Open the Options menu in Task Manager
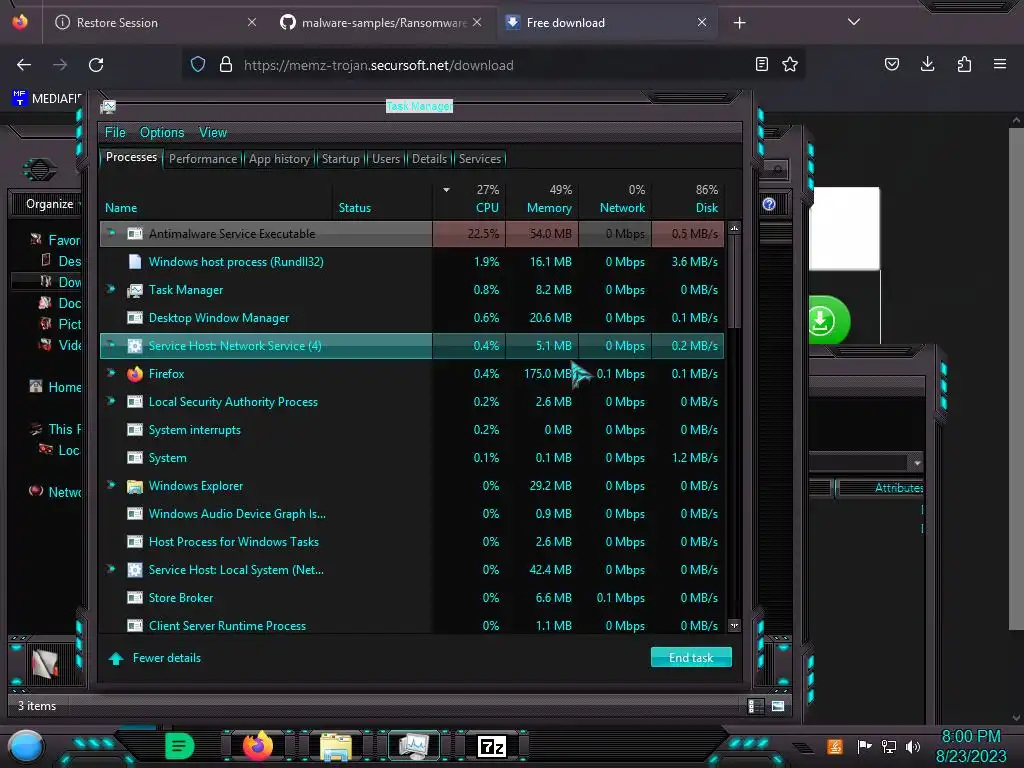This screenshot has width=1024, height=768. click(x=162, y=133)
